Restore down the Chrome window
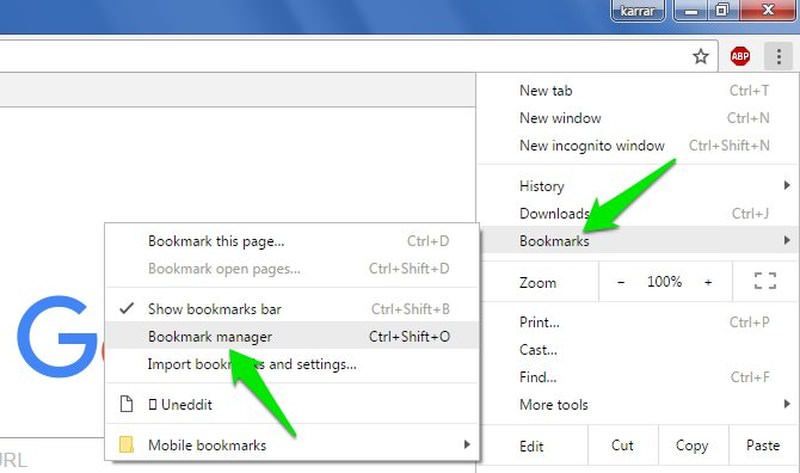 [722, 10]
